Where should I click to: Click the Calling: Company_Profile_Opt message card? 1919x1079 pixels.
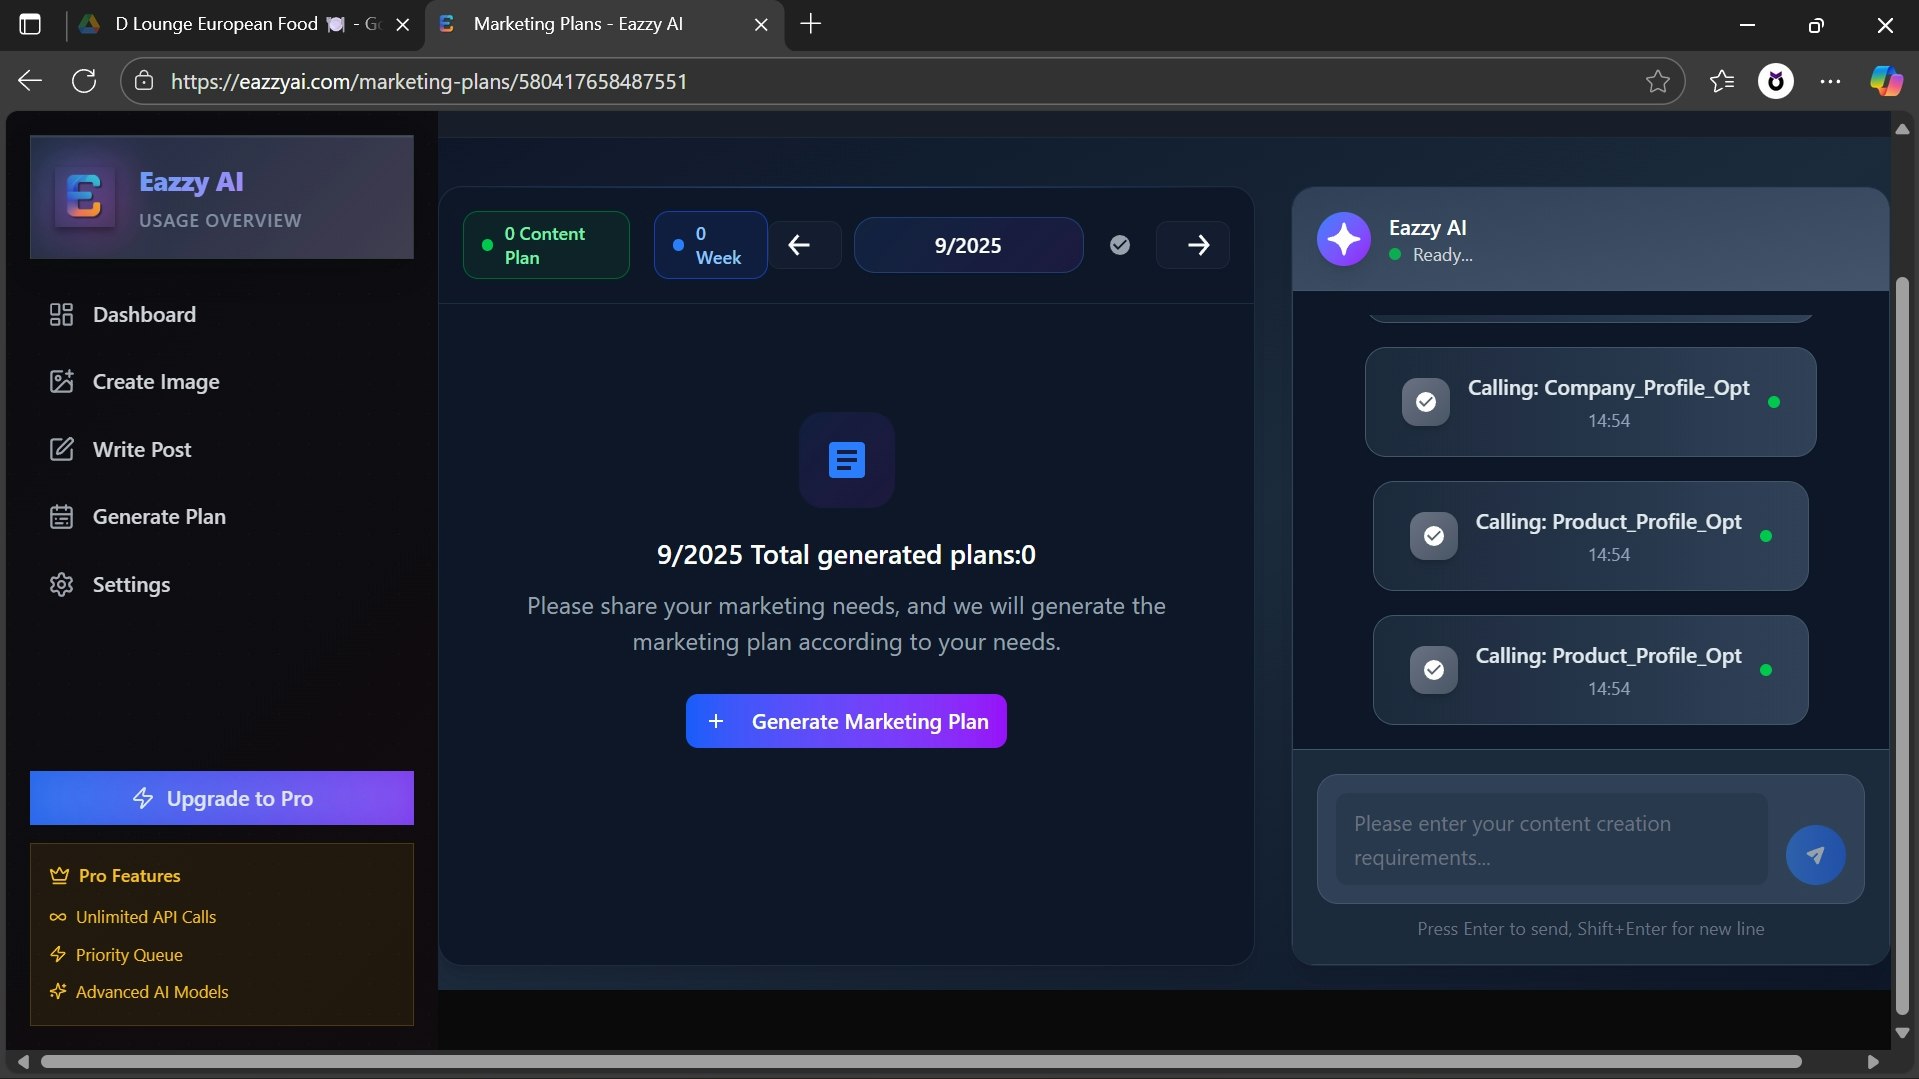[x=1590, y=402]
